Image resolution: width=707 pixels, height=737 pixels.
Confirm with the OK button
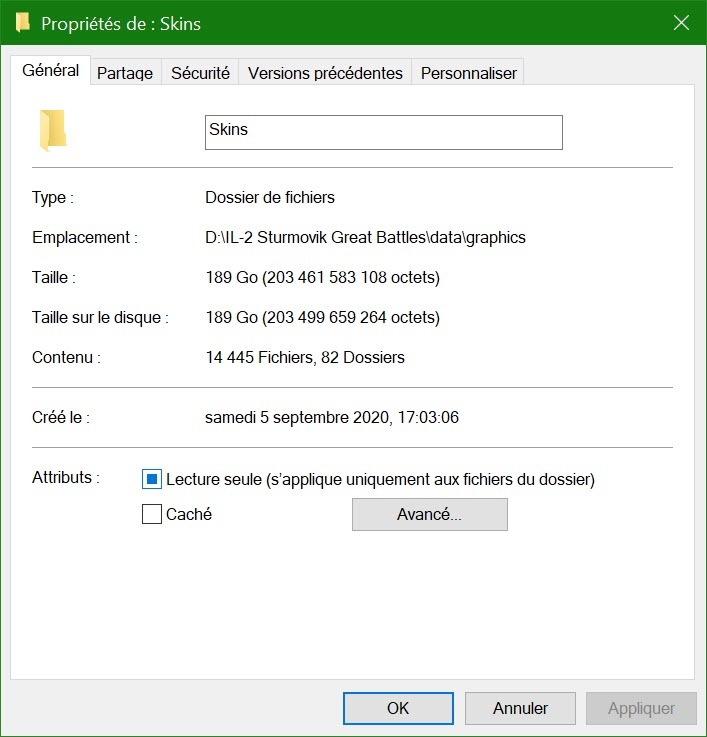point(398,708)
